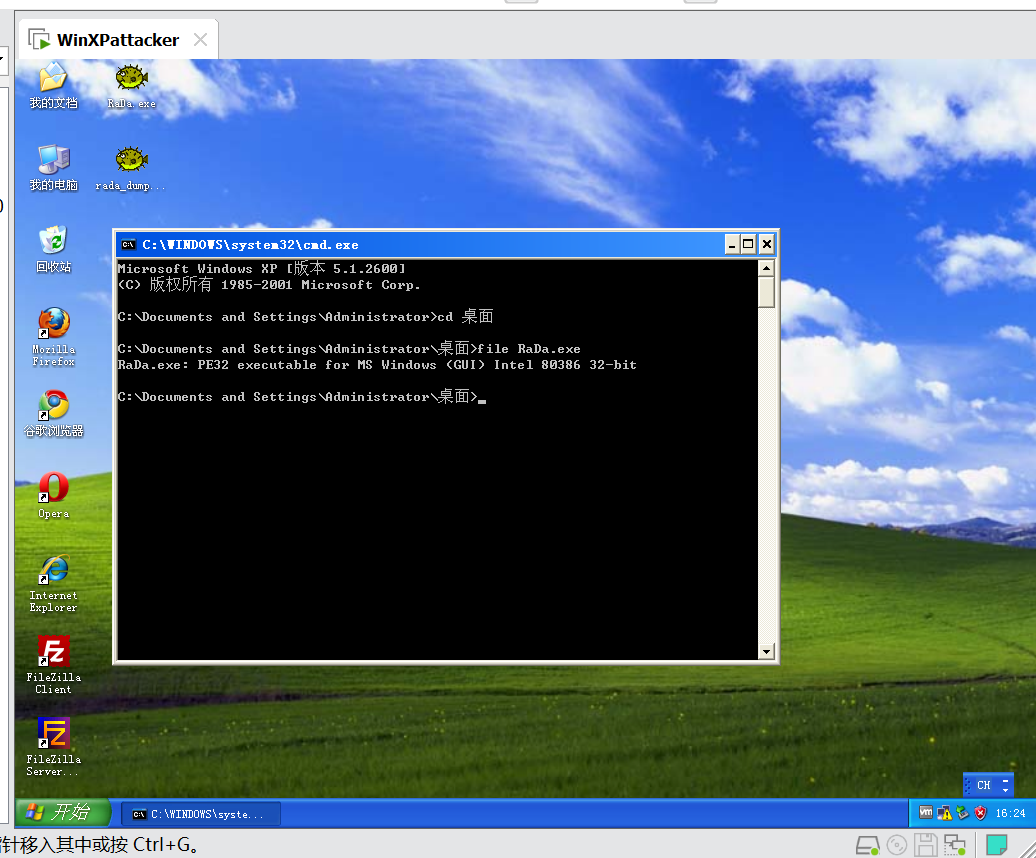Select the RaDa.exe desktop icon
This screenshot has width=1036, height=858.
point(131,86)
